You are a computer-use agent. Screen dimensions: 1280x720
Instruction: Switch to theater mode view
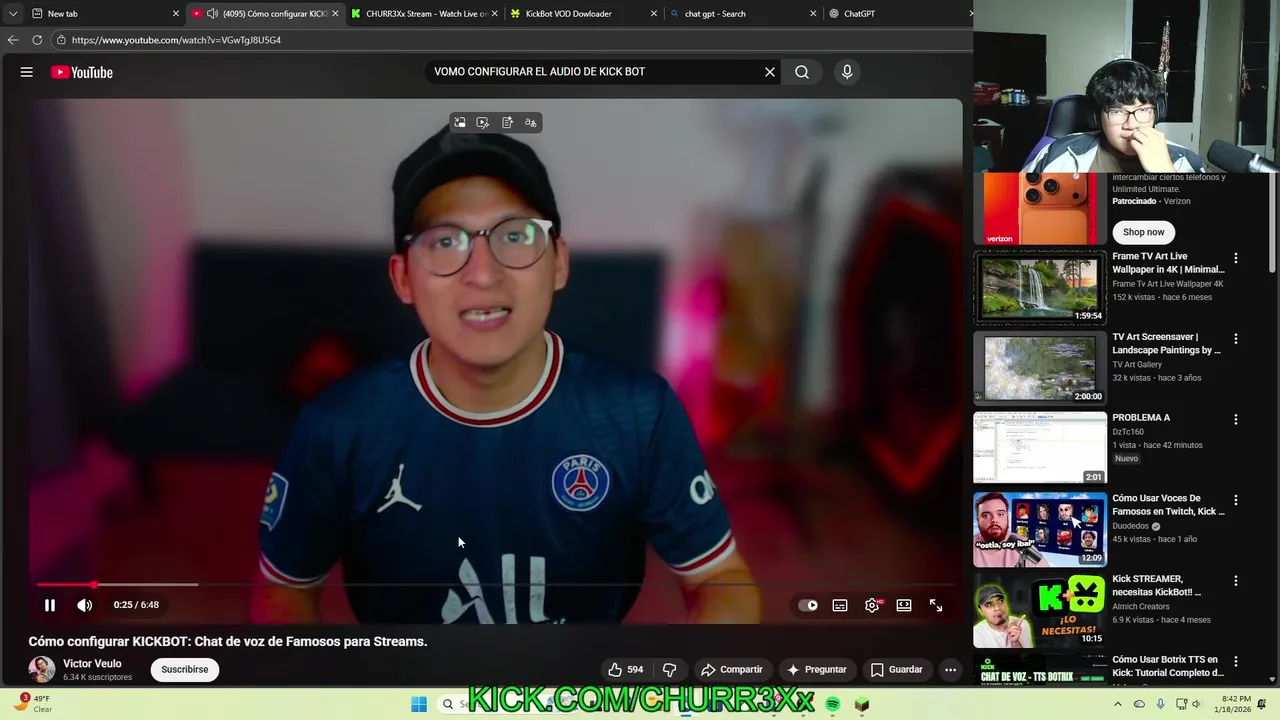[x=904, y=605]
